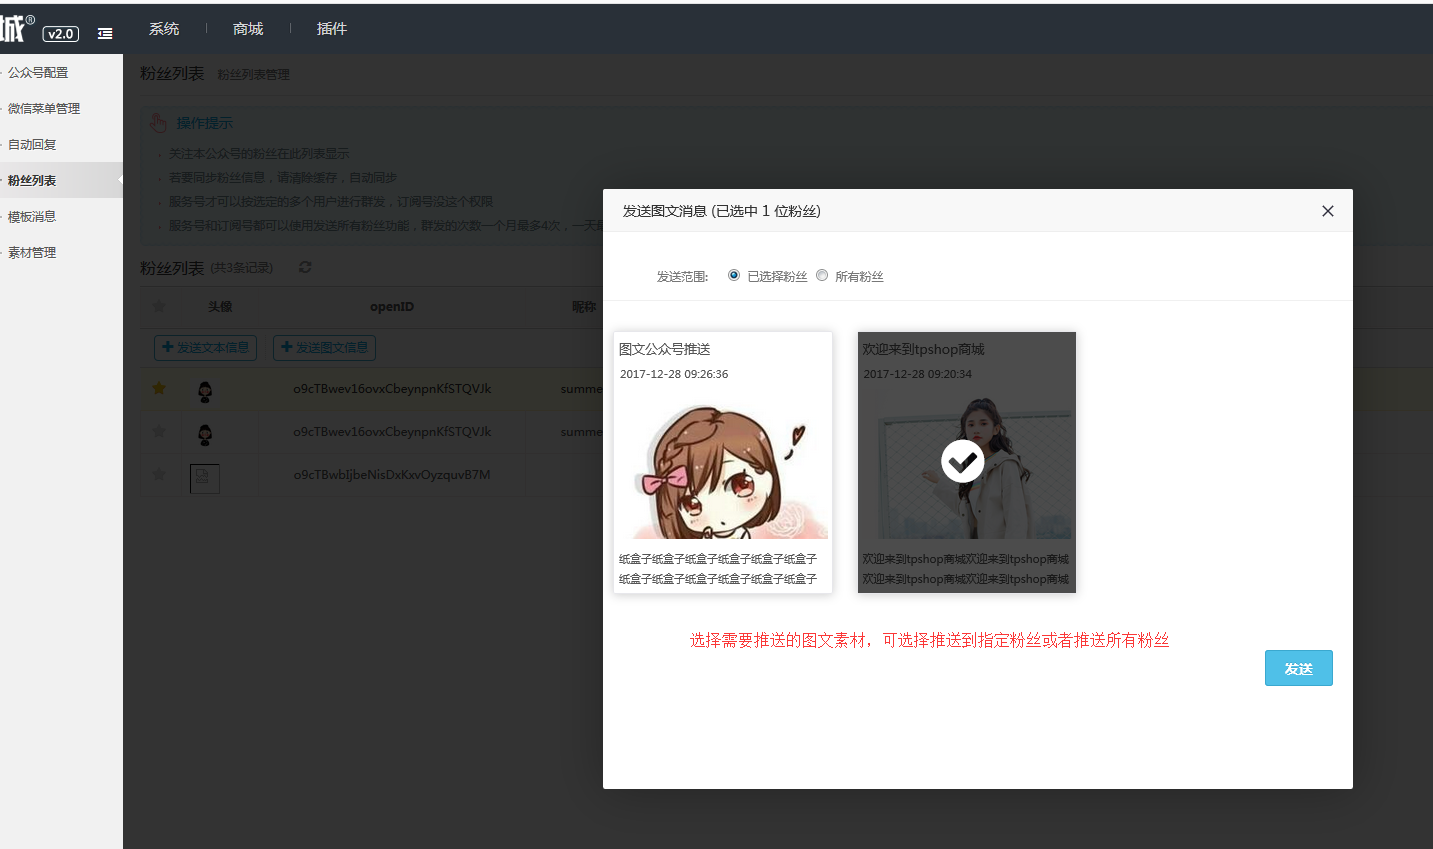The height and width of the screenshot is (849, 1433).
Task: Select the 所有粉丝 radio button
Action: [x=822, y=276]
